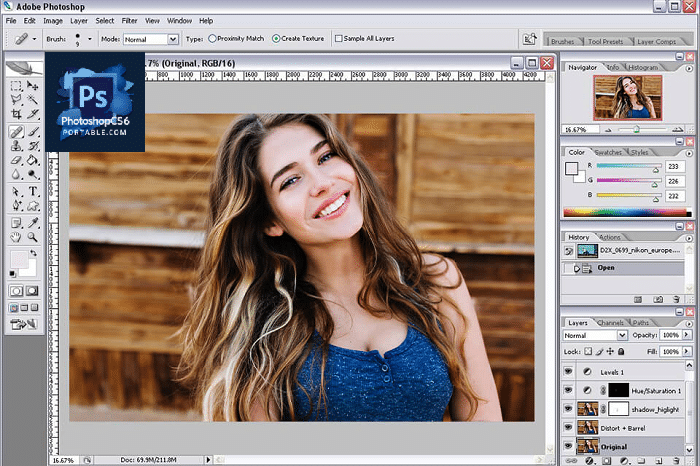Open the Swatches tab
This screenshot has height=466, width=700.
pos(608,153)
